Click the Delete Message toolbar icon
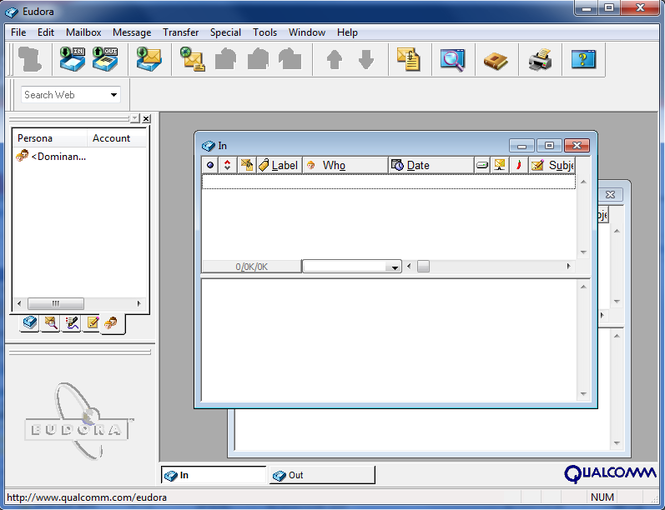665x510 pixels. 31,59
